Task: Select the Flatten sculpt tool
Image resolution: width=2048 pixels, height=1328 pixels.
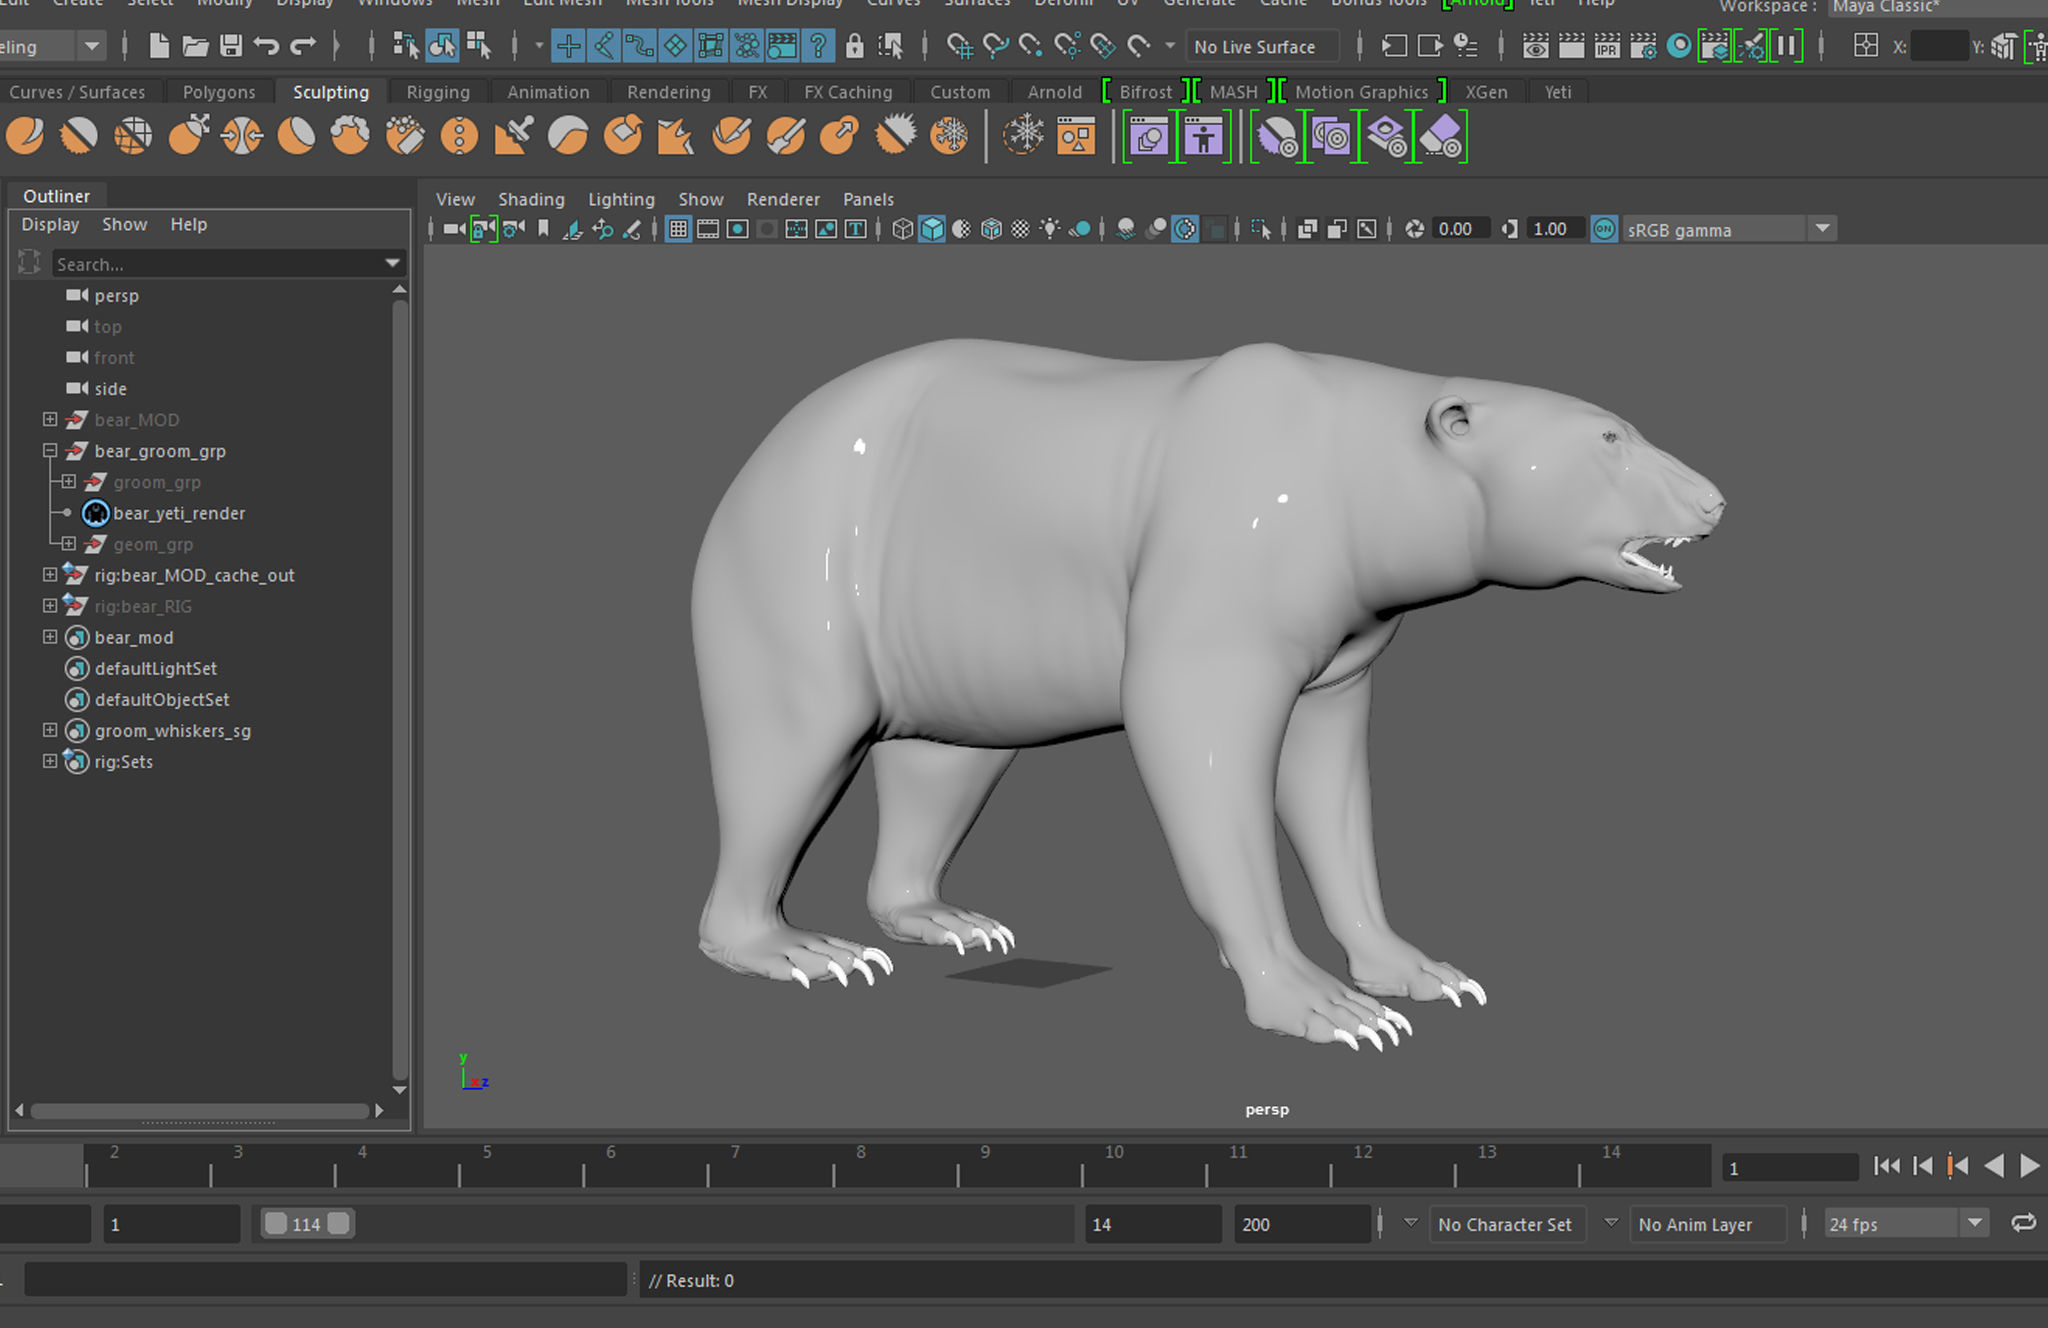Action: [x=296, y=136]
